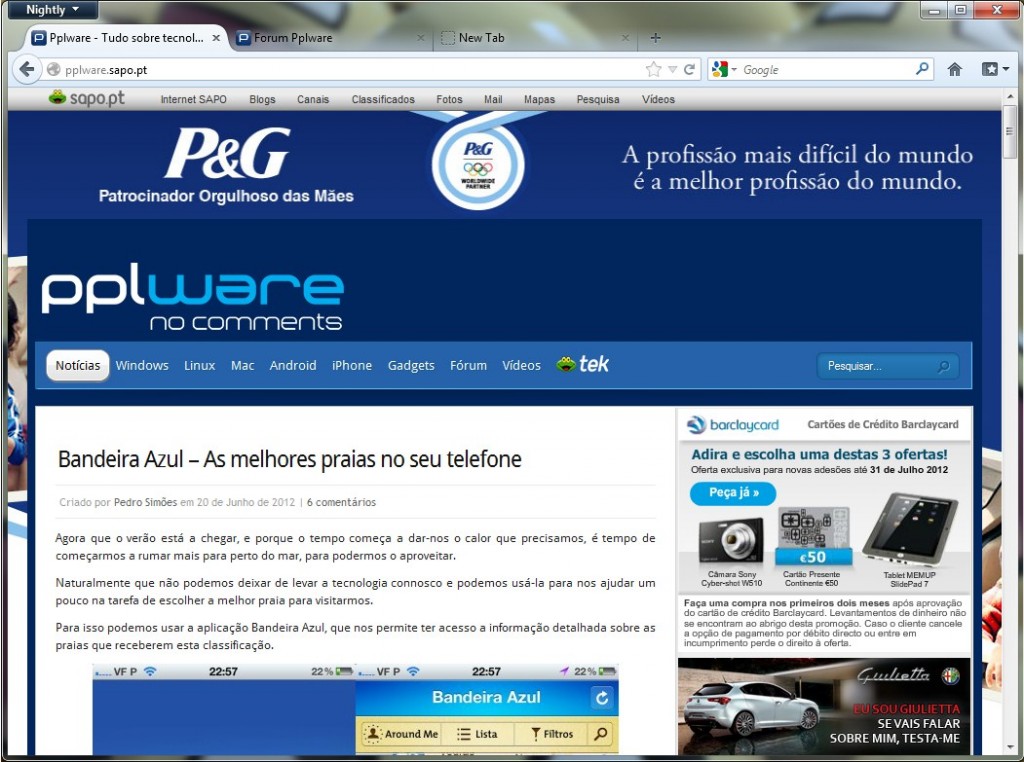Reload the page with the refresh icon

click(689, 69)
